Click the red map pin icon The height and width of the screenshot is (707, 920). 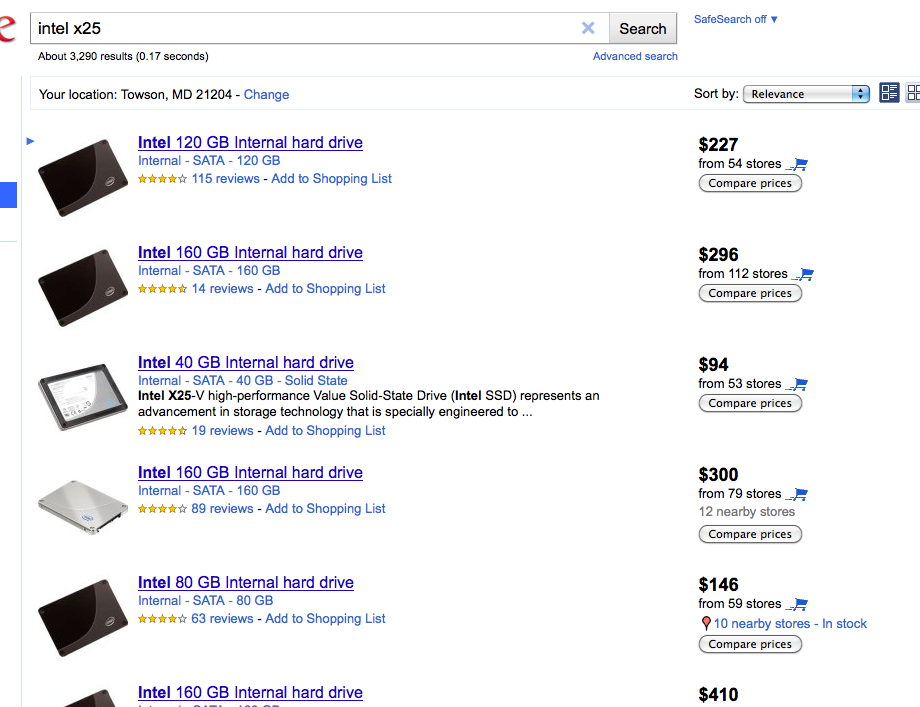tap(706, 624)
